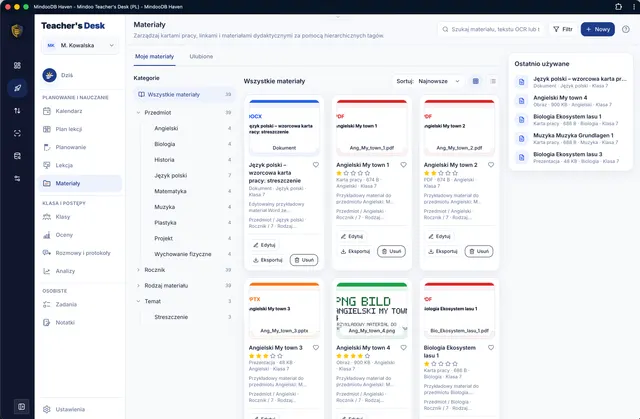Click the Nowy button
This screenshot has height=419, width=640.
coord(598,29)
